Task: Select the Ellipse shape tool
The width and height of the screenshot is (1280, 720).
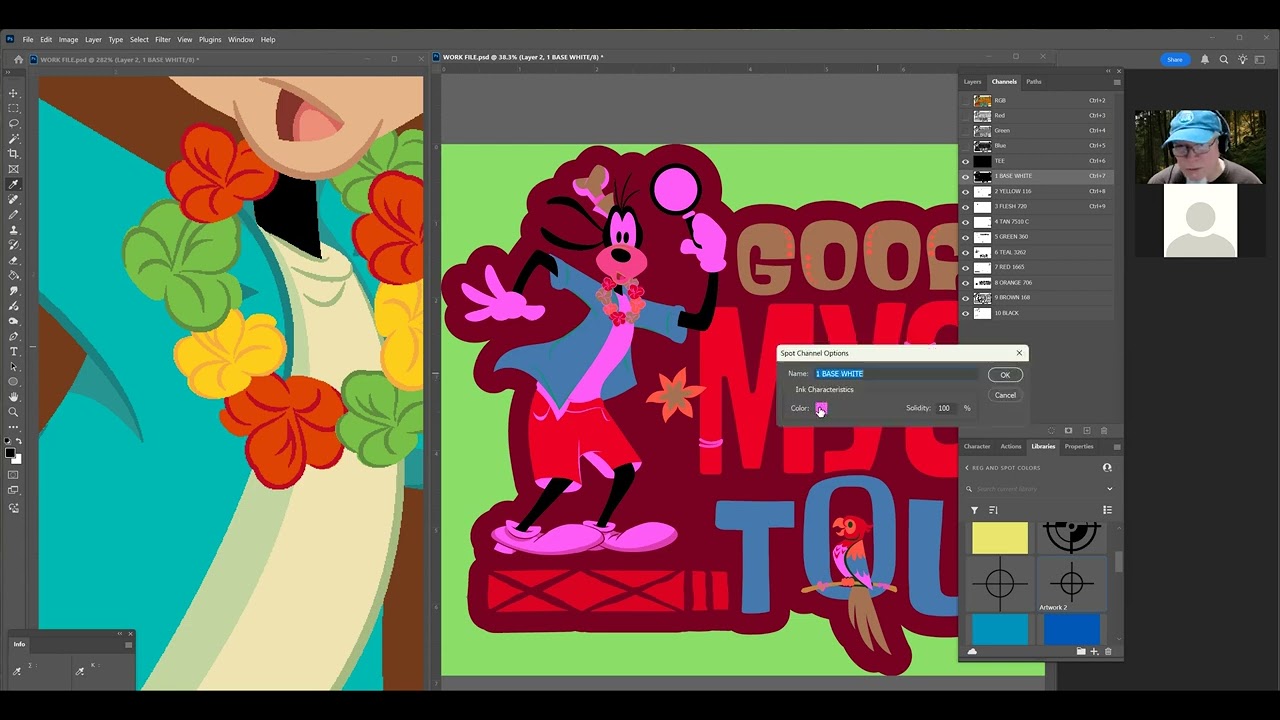Action: (x=13, y=382)
